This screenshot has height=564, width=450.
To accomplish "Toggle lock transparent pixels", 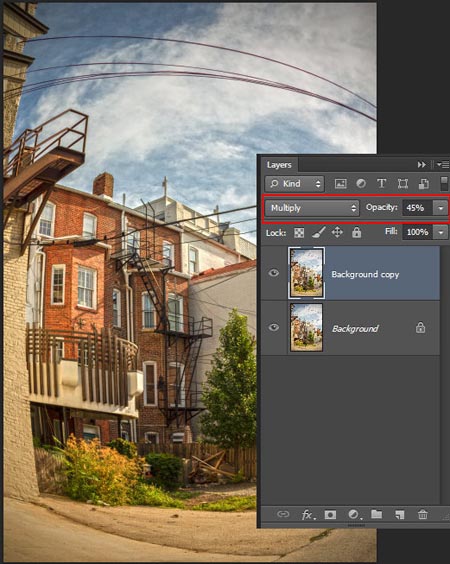I will 299,233.
